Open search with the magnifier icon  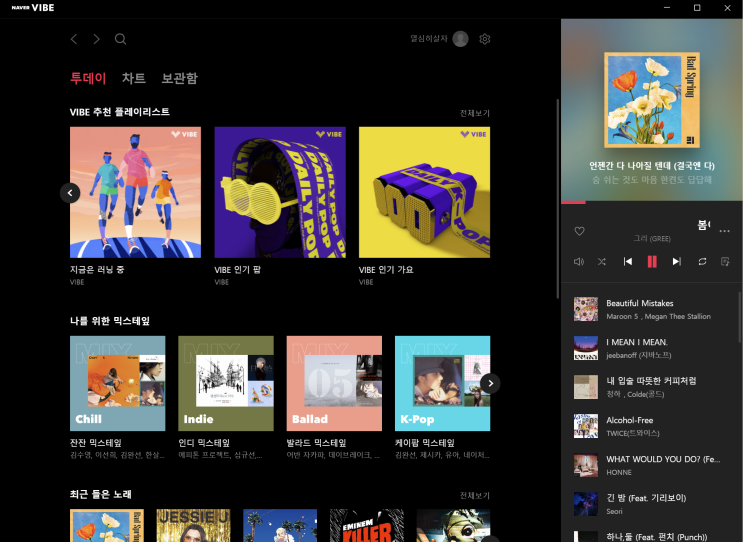(120, 39)
